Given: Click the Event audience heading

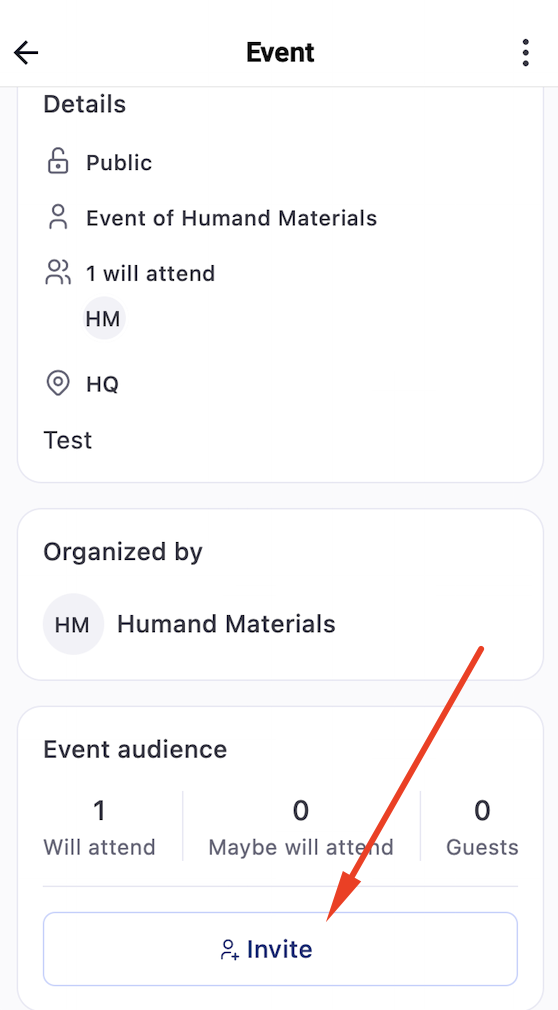Looking at the screenshot, I should pos(135,749).
